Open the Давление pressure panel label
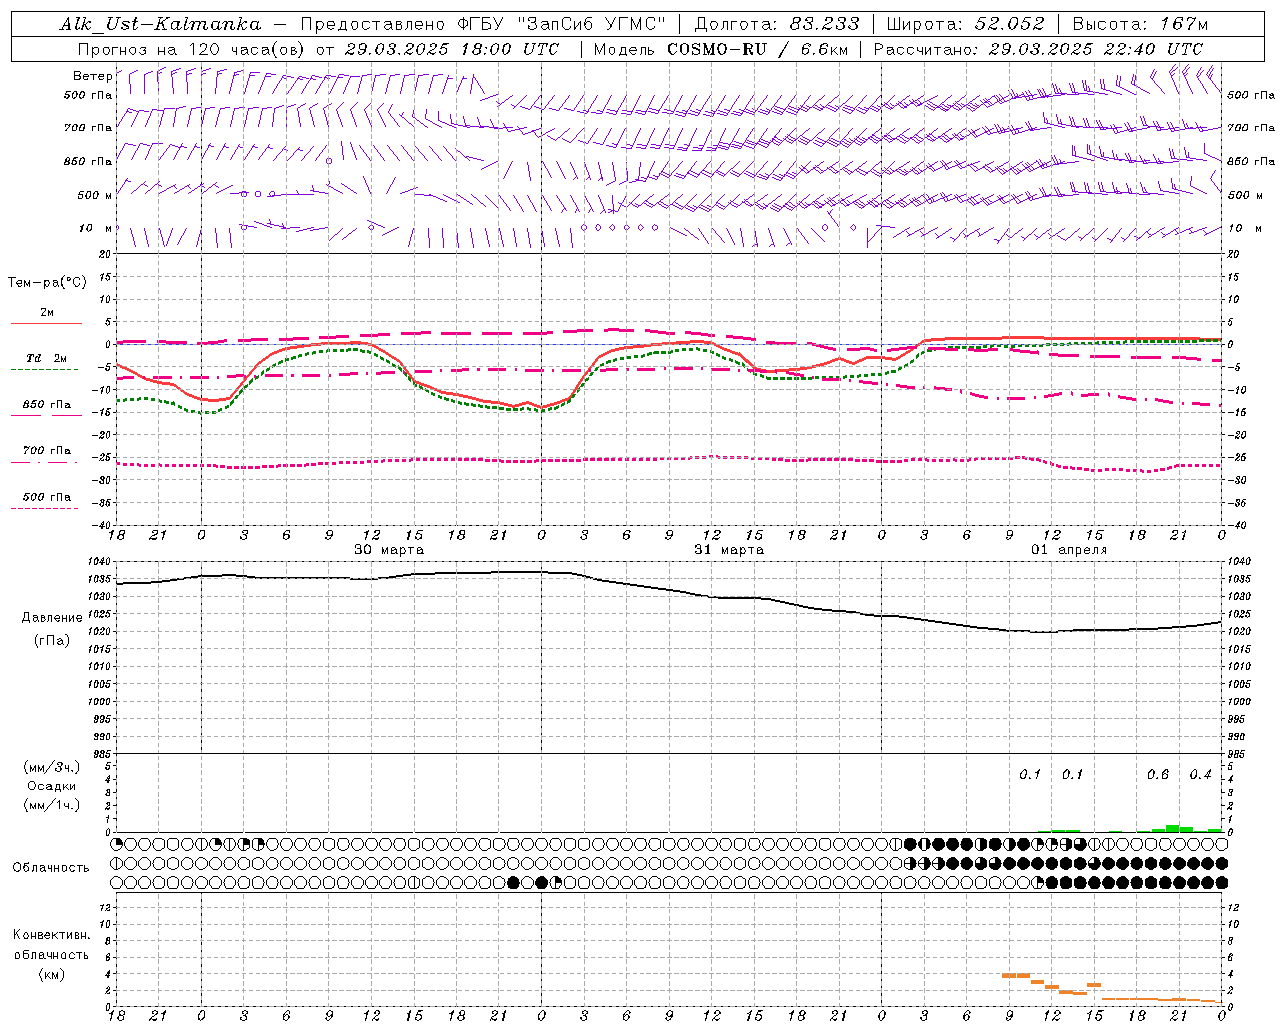The image size is (1280, 1024). (x=52, y=618)
